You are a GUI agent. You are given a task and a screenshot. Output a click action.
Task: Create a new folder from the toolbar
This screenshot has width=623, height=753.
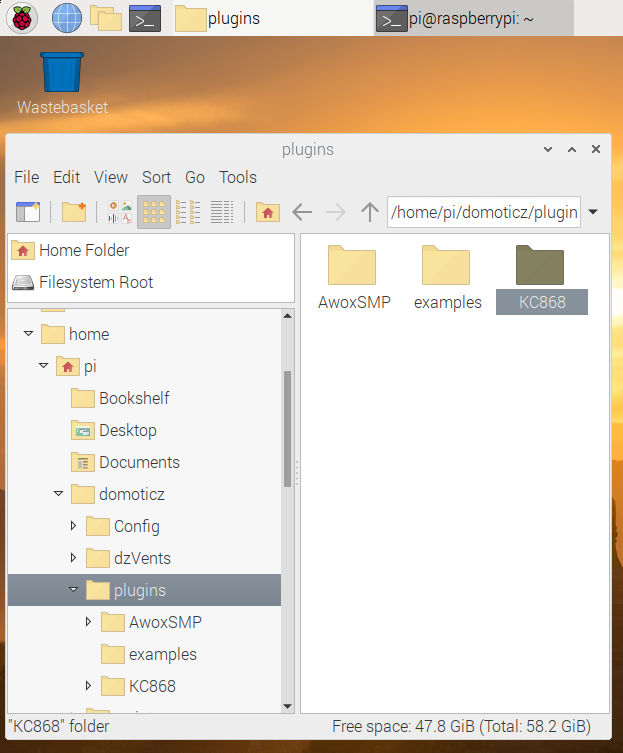click(x=74, y=211)
